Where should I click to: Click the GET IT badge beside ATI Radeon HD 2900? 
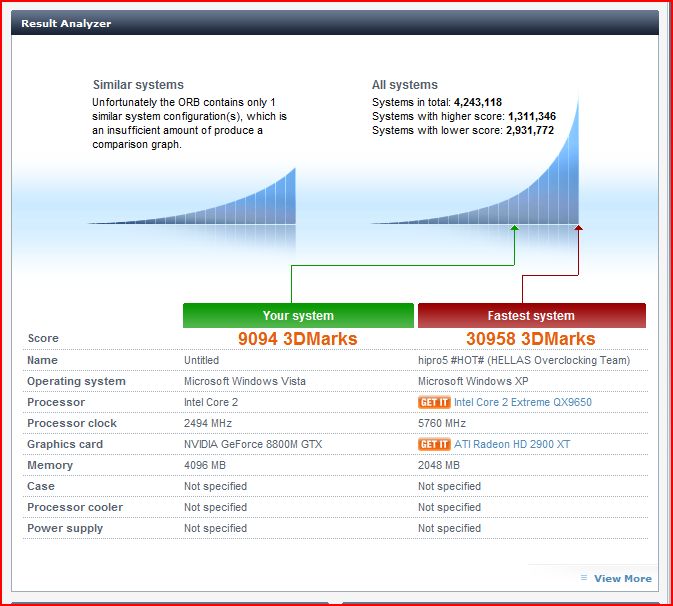(434, 444)
